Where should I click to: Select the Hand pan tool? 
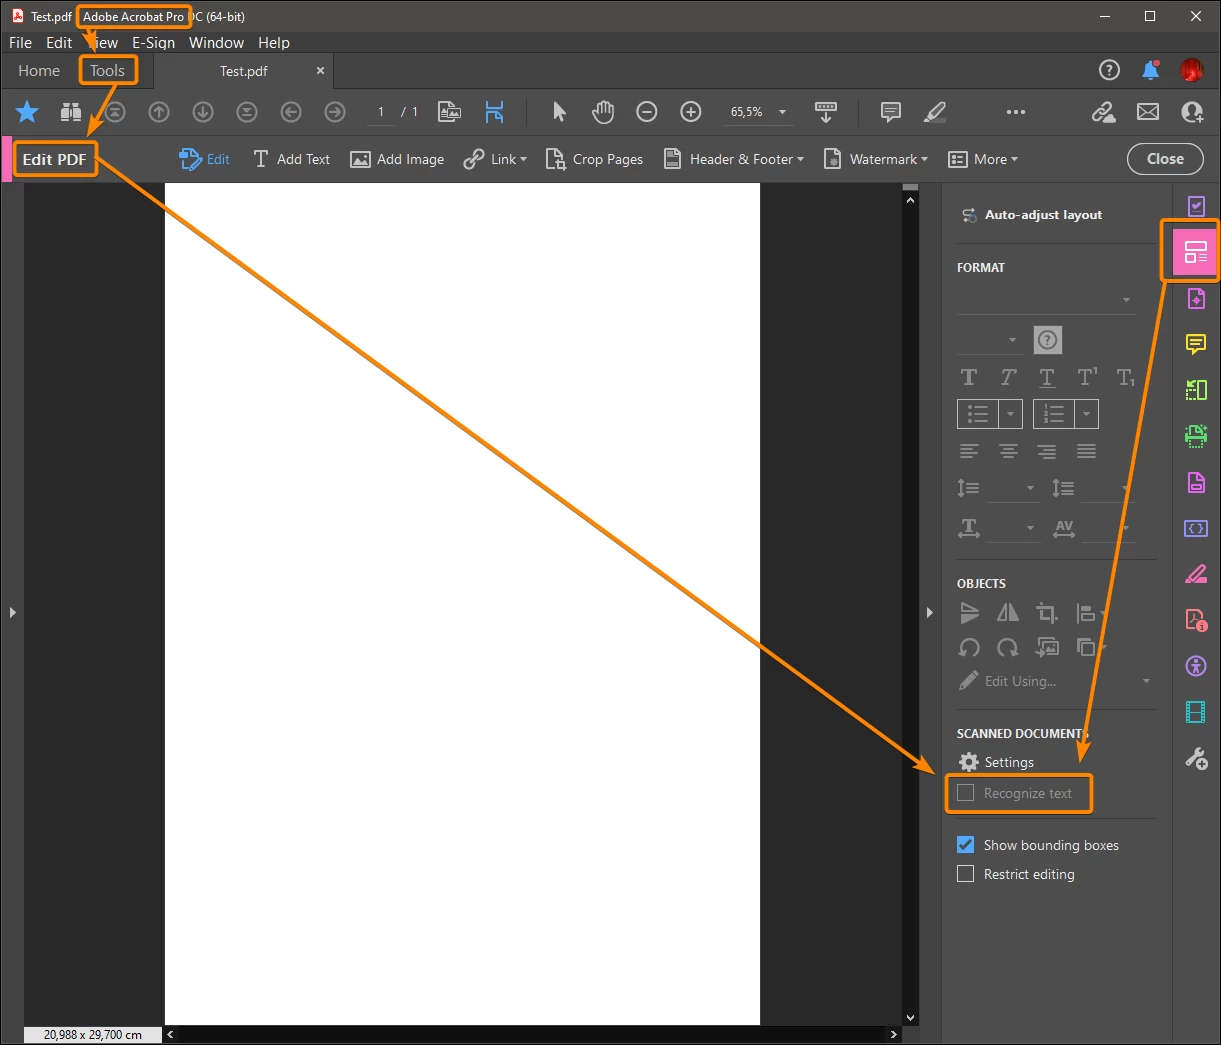click(602, 112)
